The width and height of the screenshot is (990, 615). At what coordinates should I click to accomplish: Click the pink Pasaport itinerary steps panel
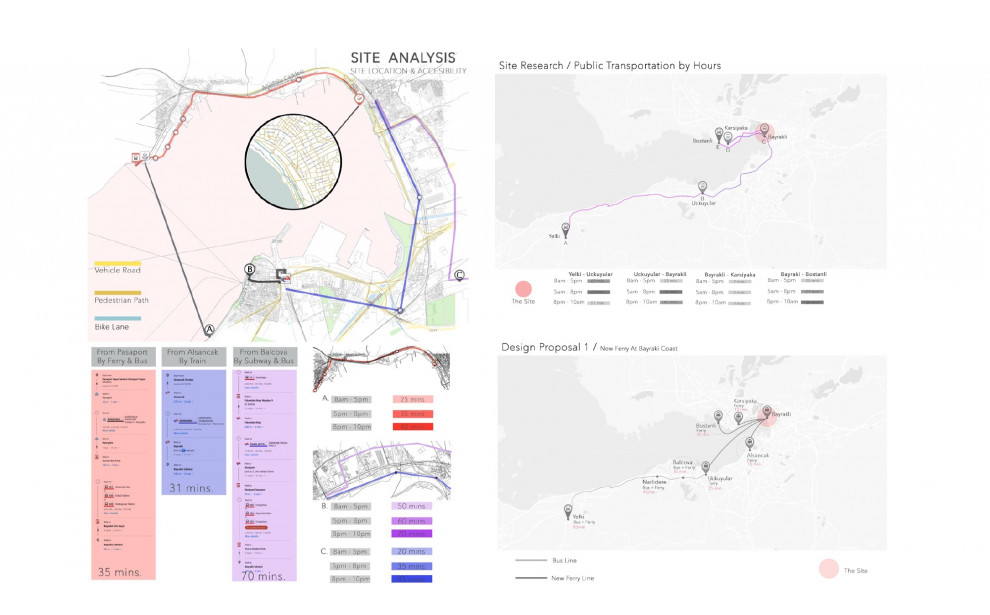point(123,474)
